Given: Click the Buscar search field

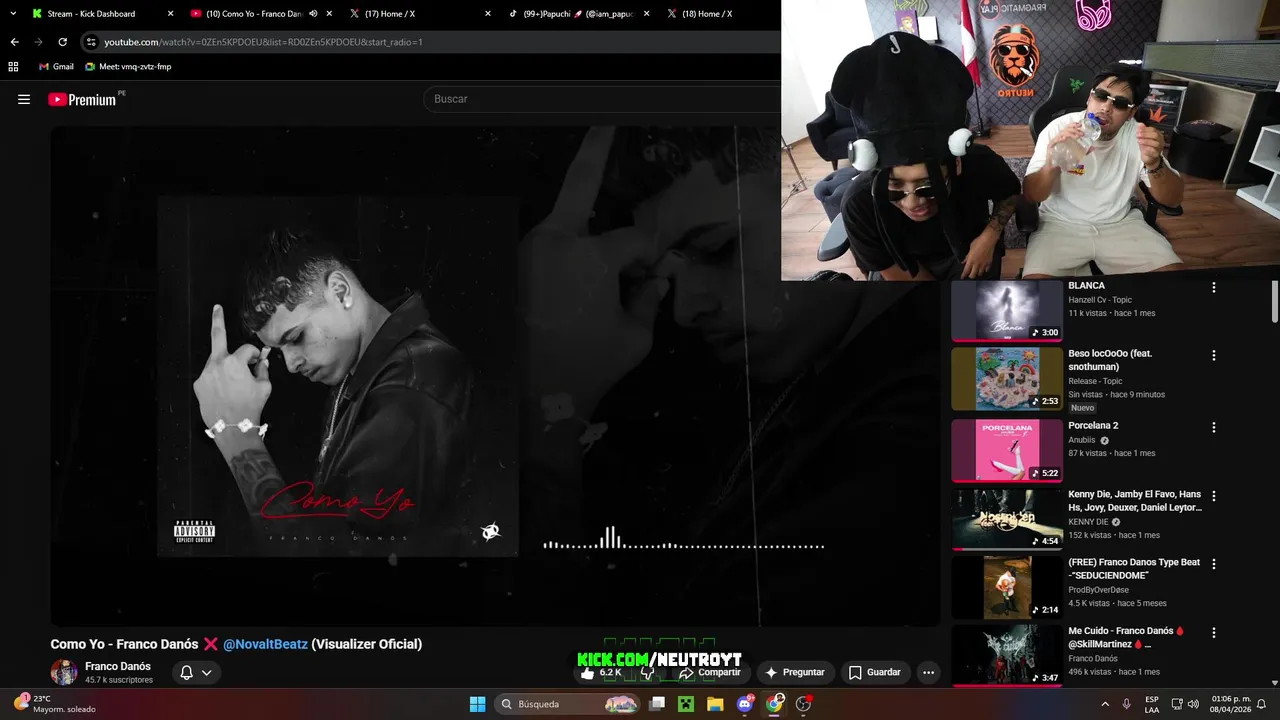Looking at the screenshot, I should (603, 99).
